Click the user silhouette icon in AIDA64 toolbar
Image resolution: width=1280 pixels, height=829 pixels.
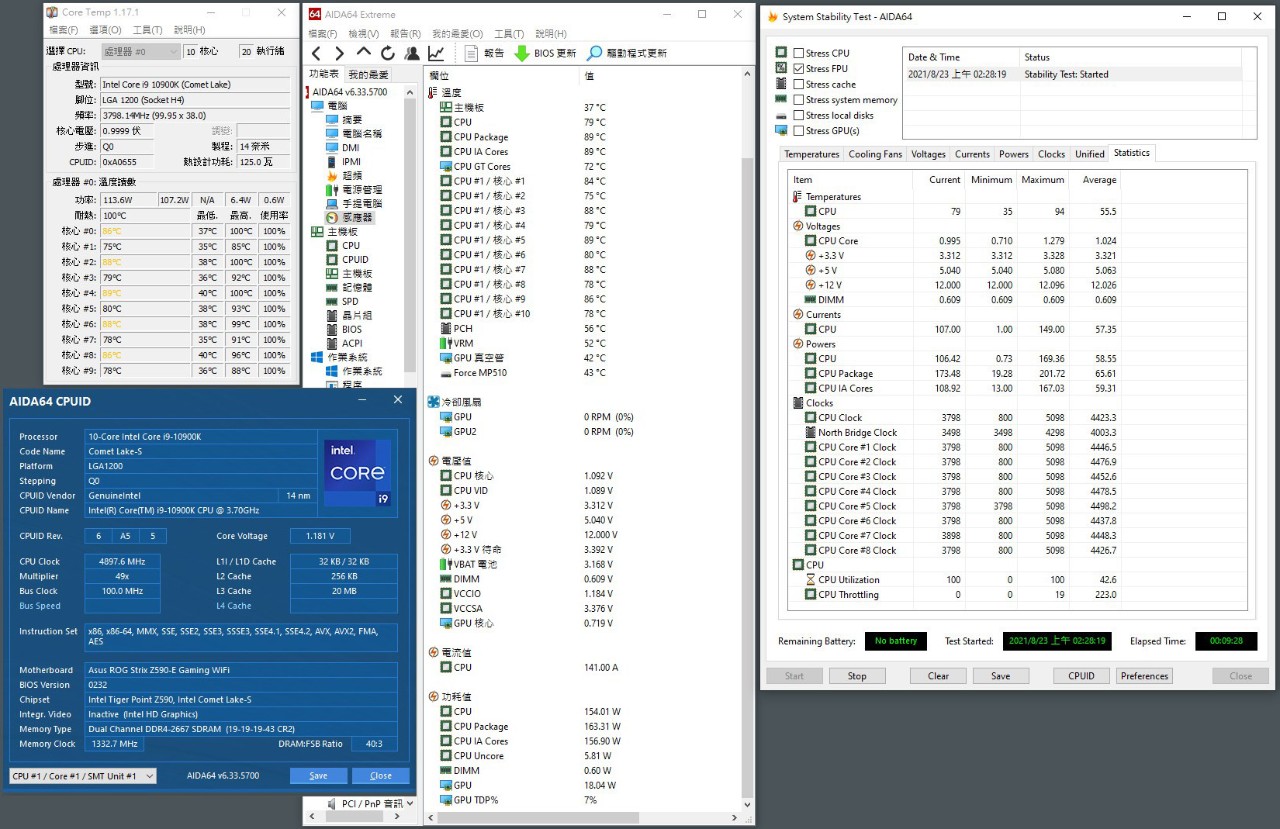click(x=412, y=53)
